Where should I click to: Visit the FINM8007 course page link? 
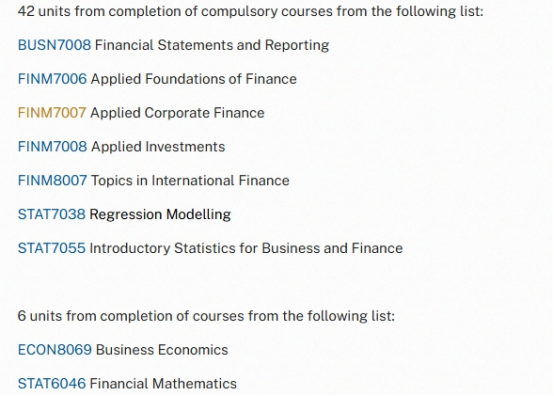(x=52, y=181)
